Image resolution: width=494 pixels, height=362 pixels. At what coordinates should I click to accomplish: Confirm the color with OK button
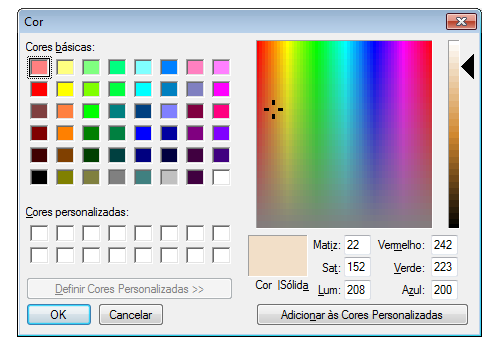coord(59,314)
